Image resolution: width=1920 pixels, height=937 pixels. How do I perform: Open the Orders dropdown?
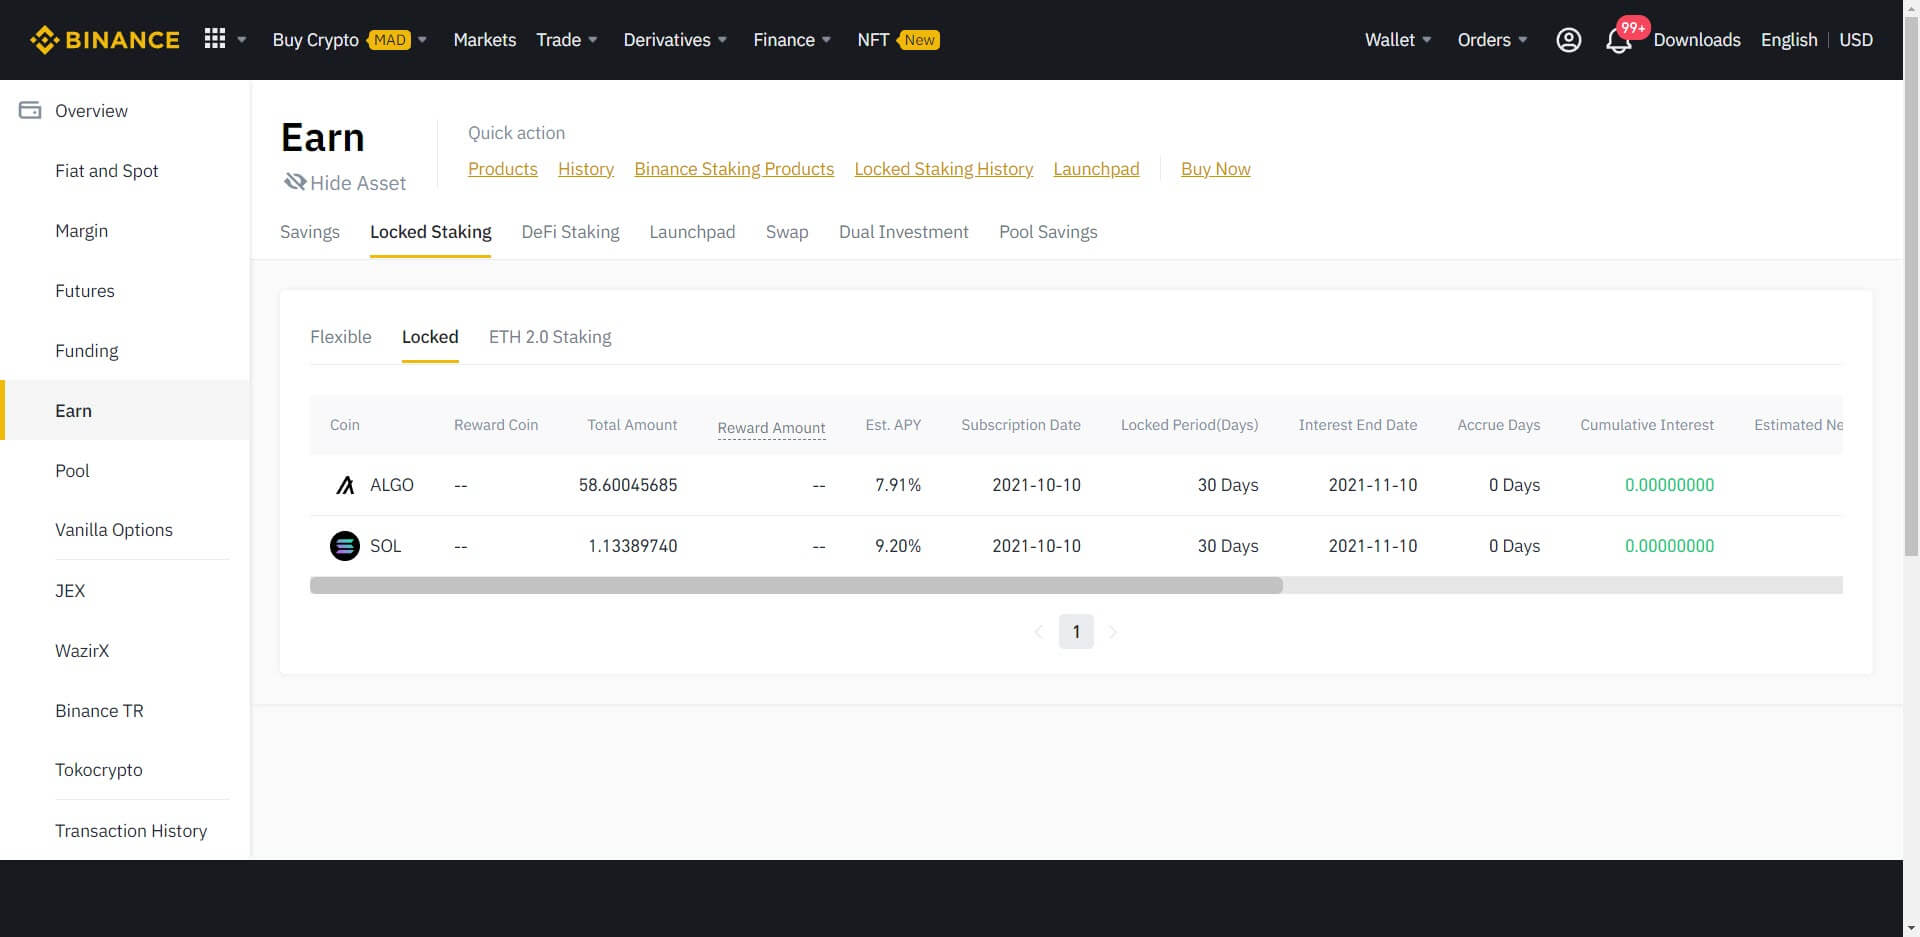(x=1492, y=40)
